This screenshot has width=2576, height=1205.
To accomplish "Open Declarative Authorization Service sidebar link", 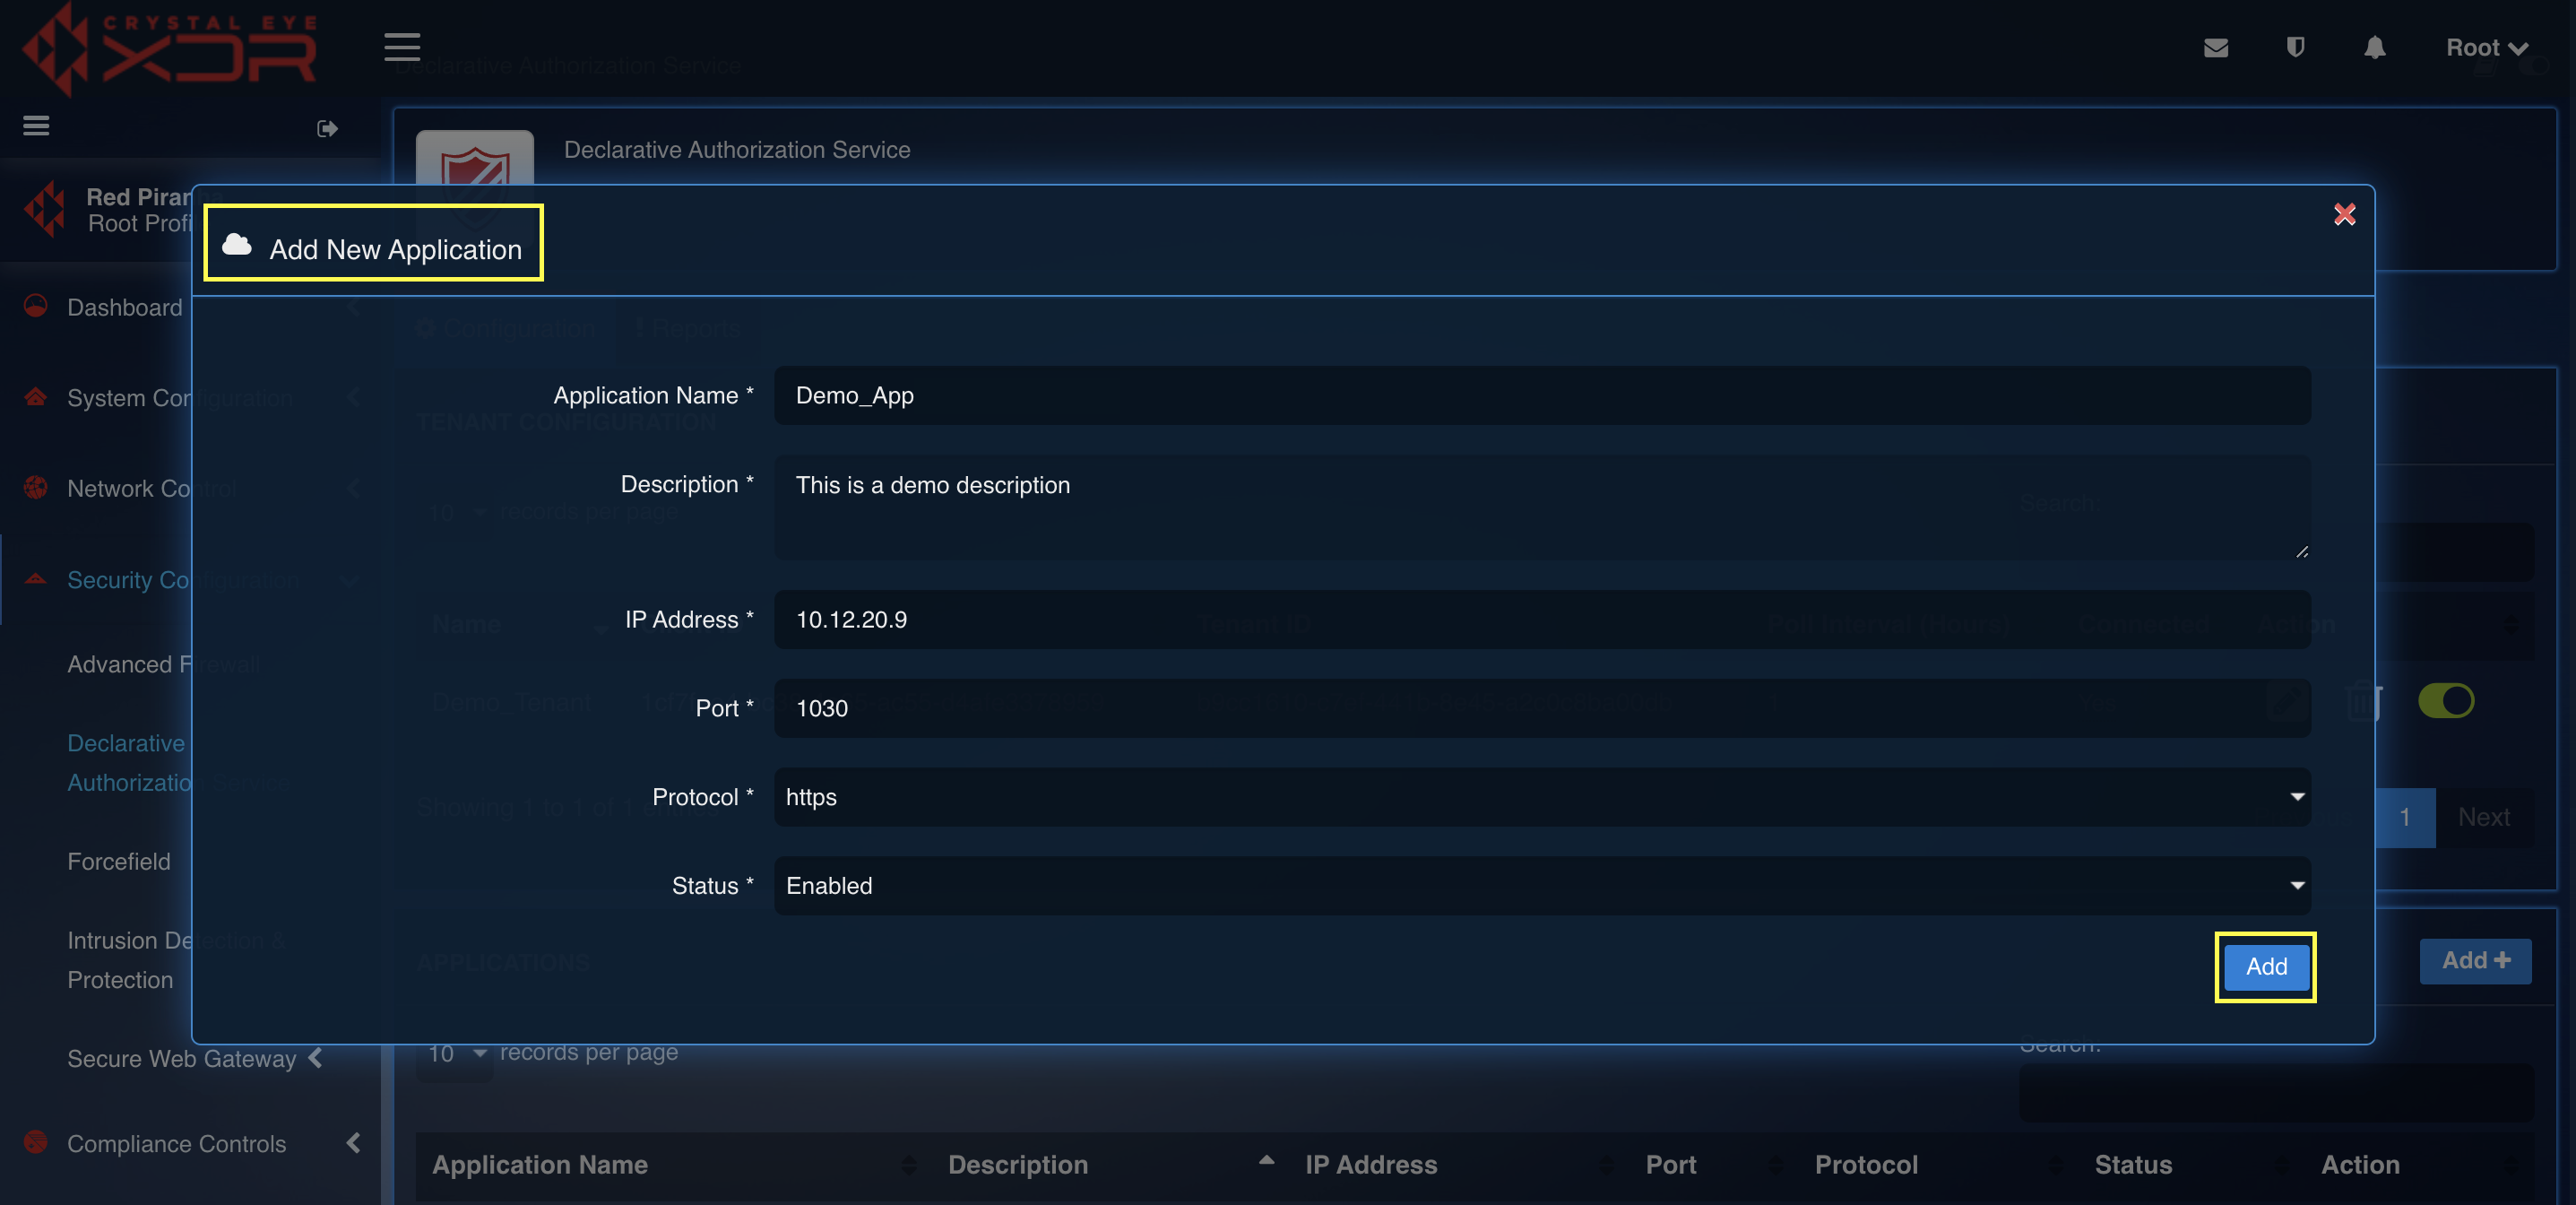I will 178,763.
